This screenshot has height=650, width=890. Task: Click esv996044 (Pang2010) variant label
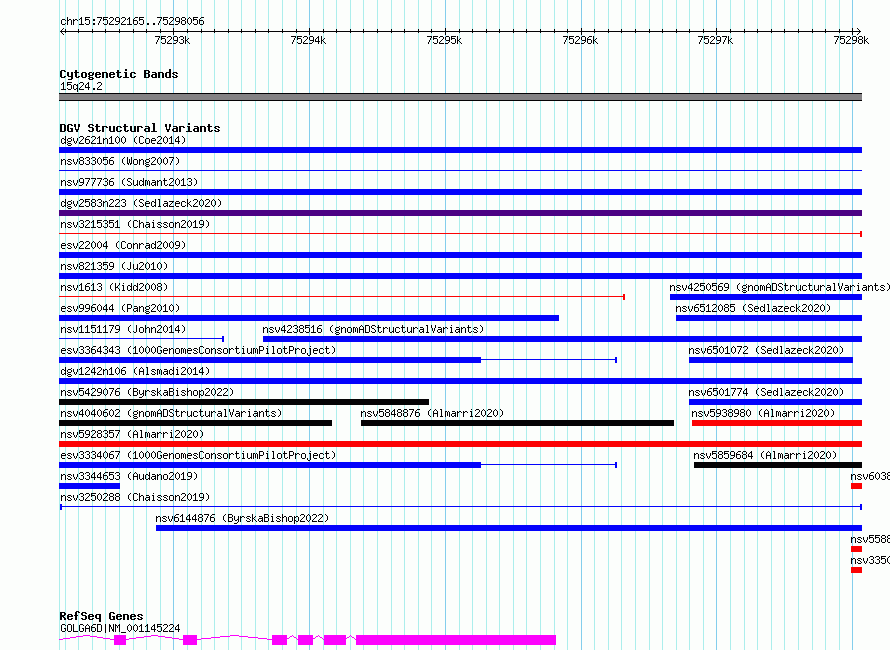click(x=120, y=308)
